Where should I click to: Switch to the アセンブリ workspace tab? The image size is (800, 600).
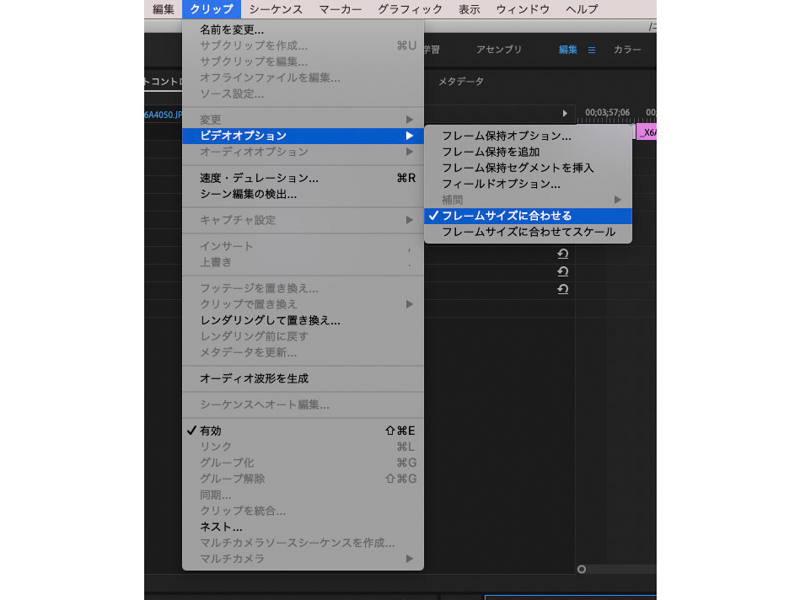pyautogui.click(x=498, y=48)
